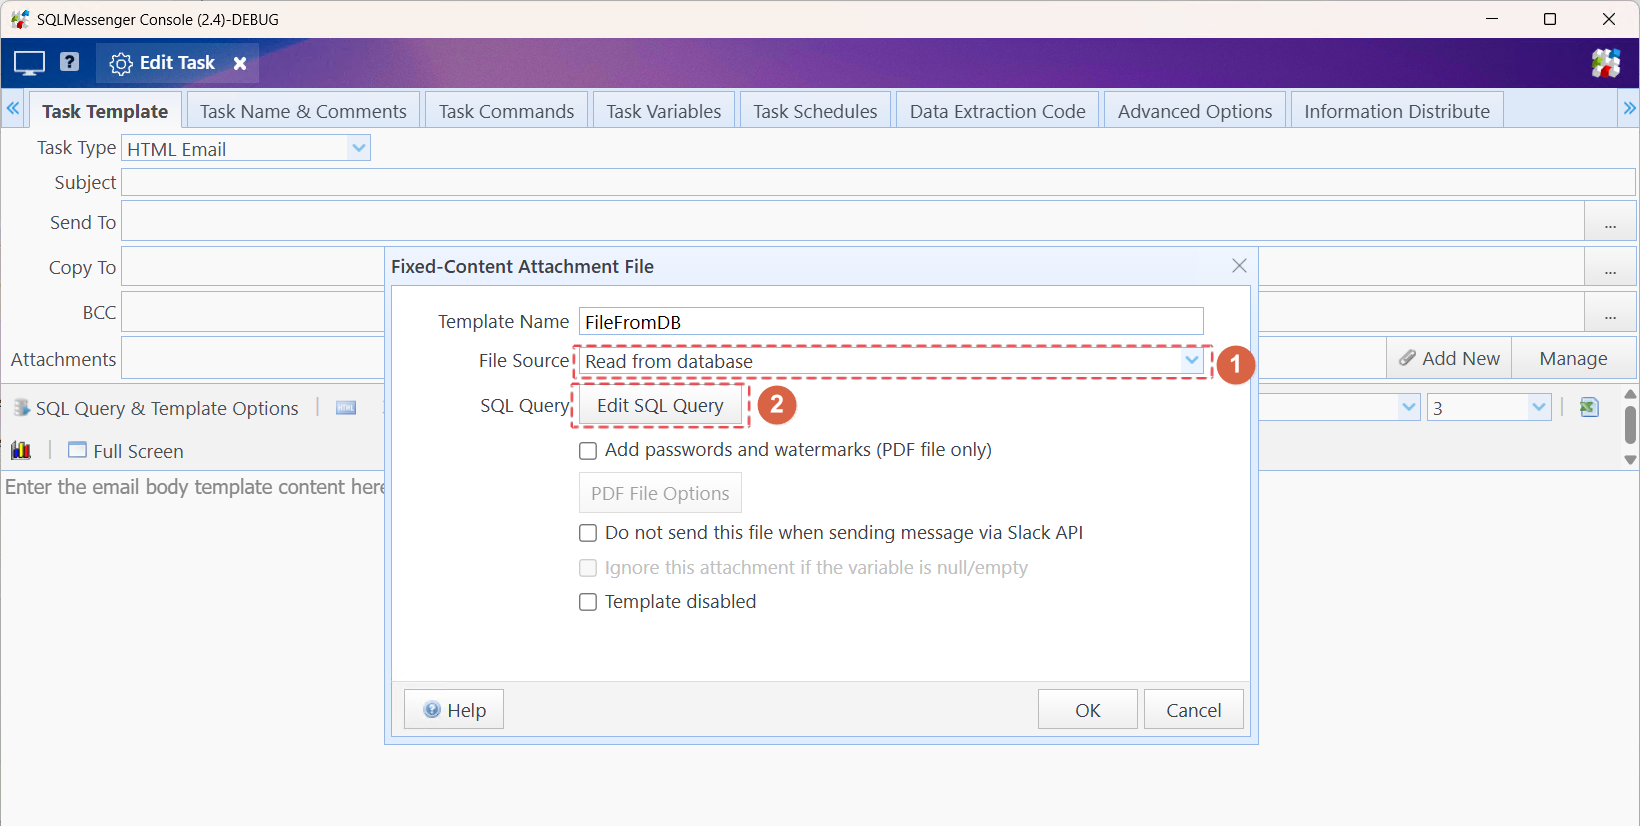The height and width of the screenshot is (826, 1640).
Task: Close the Edit Task tab with the x
Action: pyautogui.click(x=240, y=63)
